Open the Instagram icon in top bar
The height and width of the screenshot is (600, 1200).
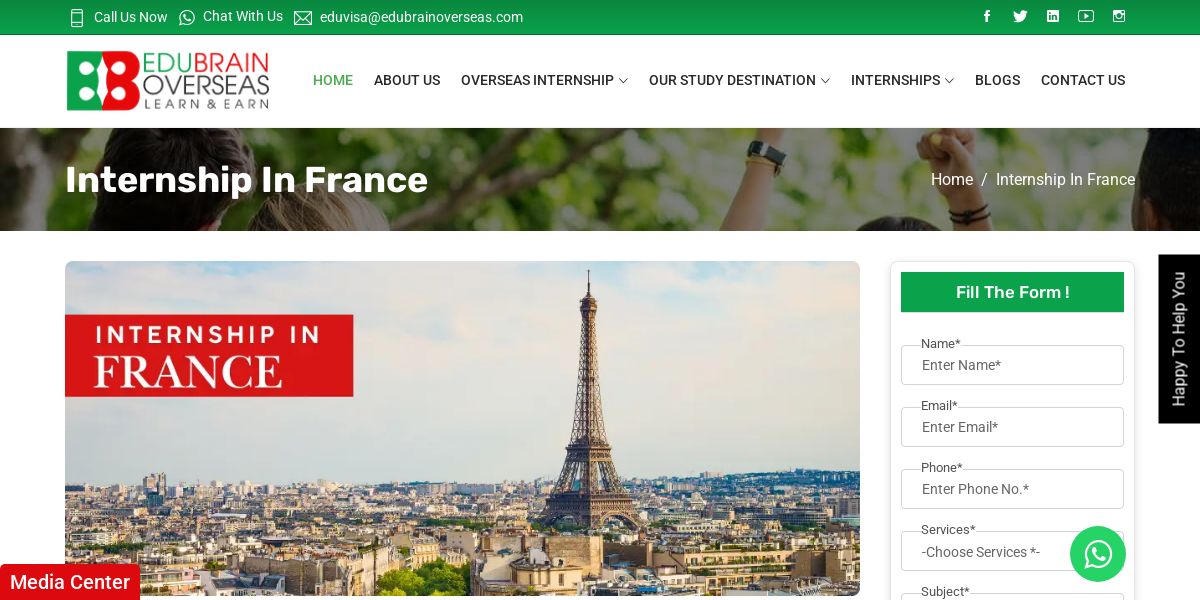[1119, 16]
